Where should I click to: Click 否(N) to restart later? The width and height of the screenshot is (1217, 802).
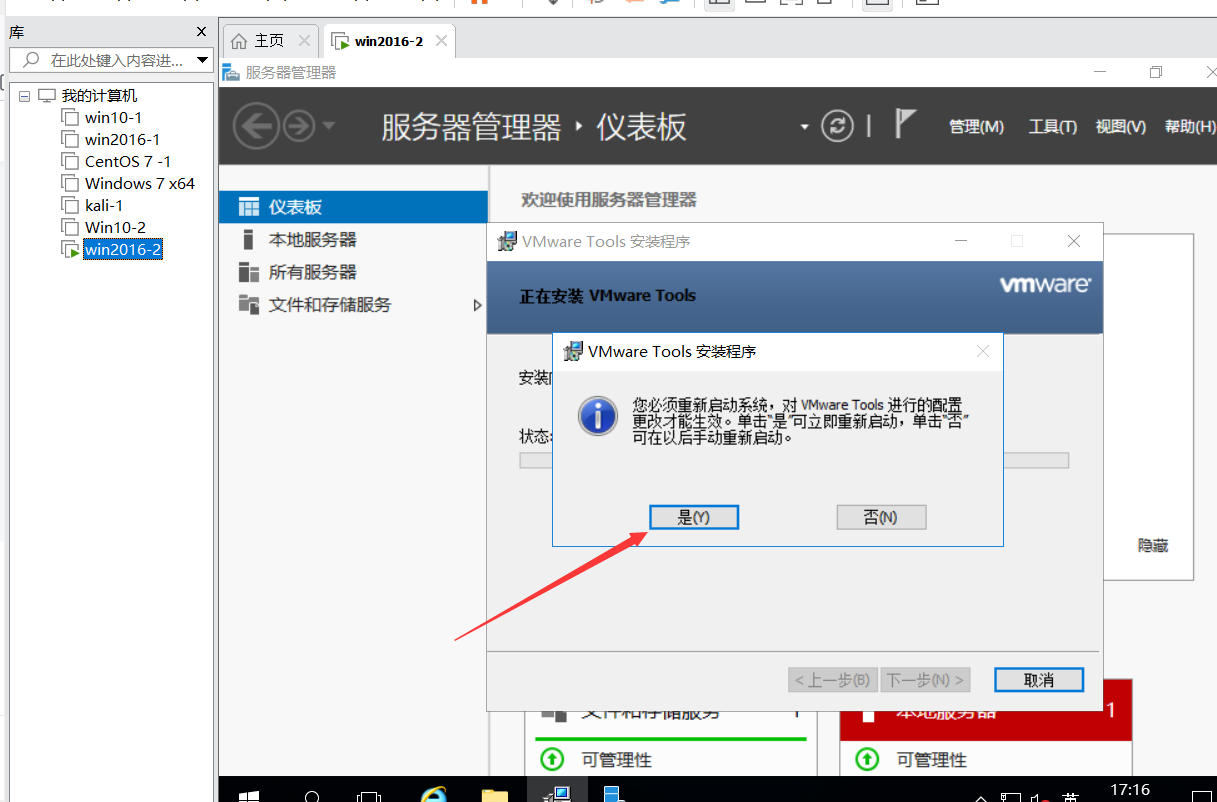pyautogui.click(x=881, y=517)
